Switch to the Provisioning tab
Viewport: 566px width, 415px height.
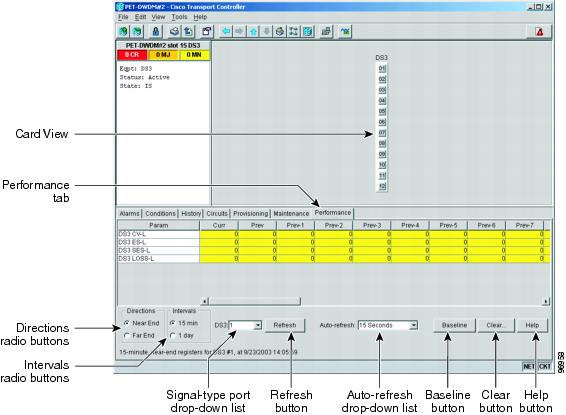click(251, 214)
